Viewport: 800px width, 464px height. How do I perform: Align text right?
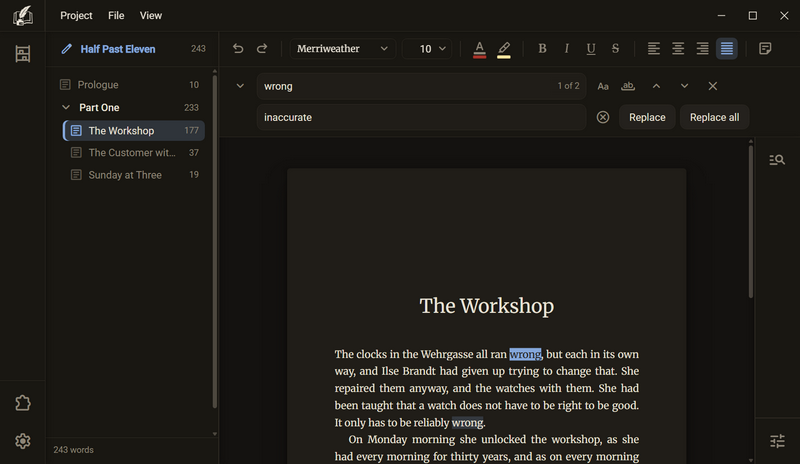click(703, 48)
